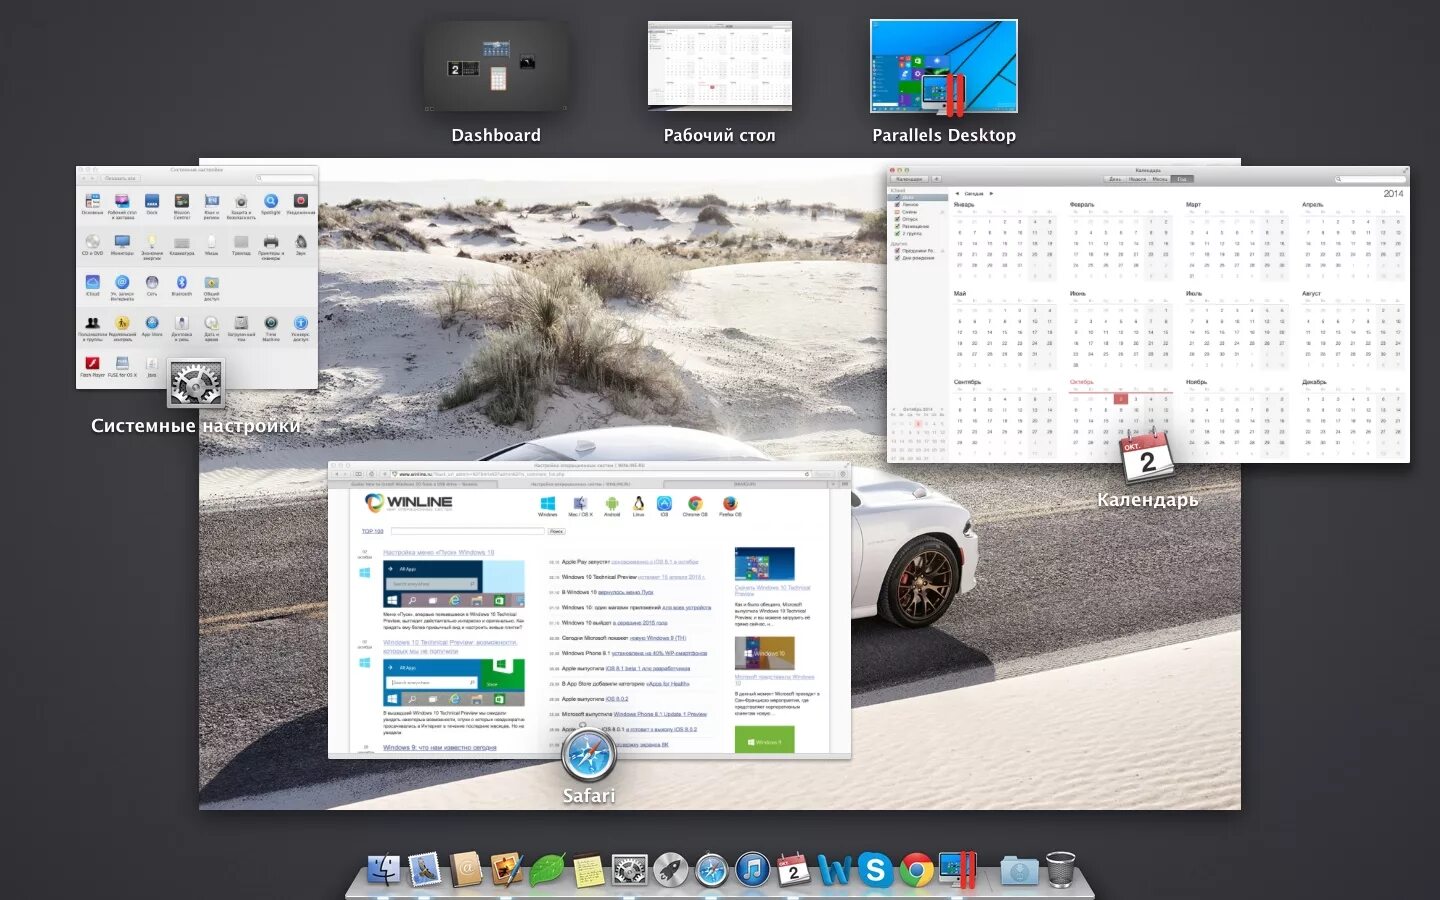This screenshot has width=1440, height=900.
Task: Open Показать все in System Preferences toolbar
Action: 121,178
